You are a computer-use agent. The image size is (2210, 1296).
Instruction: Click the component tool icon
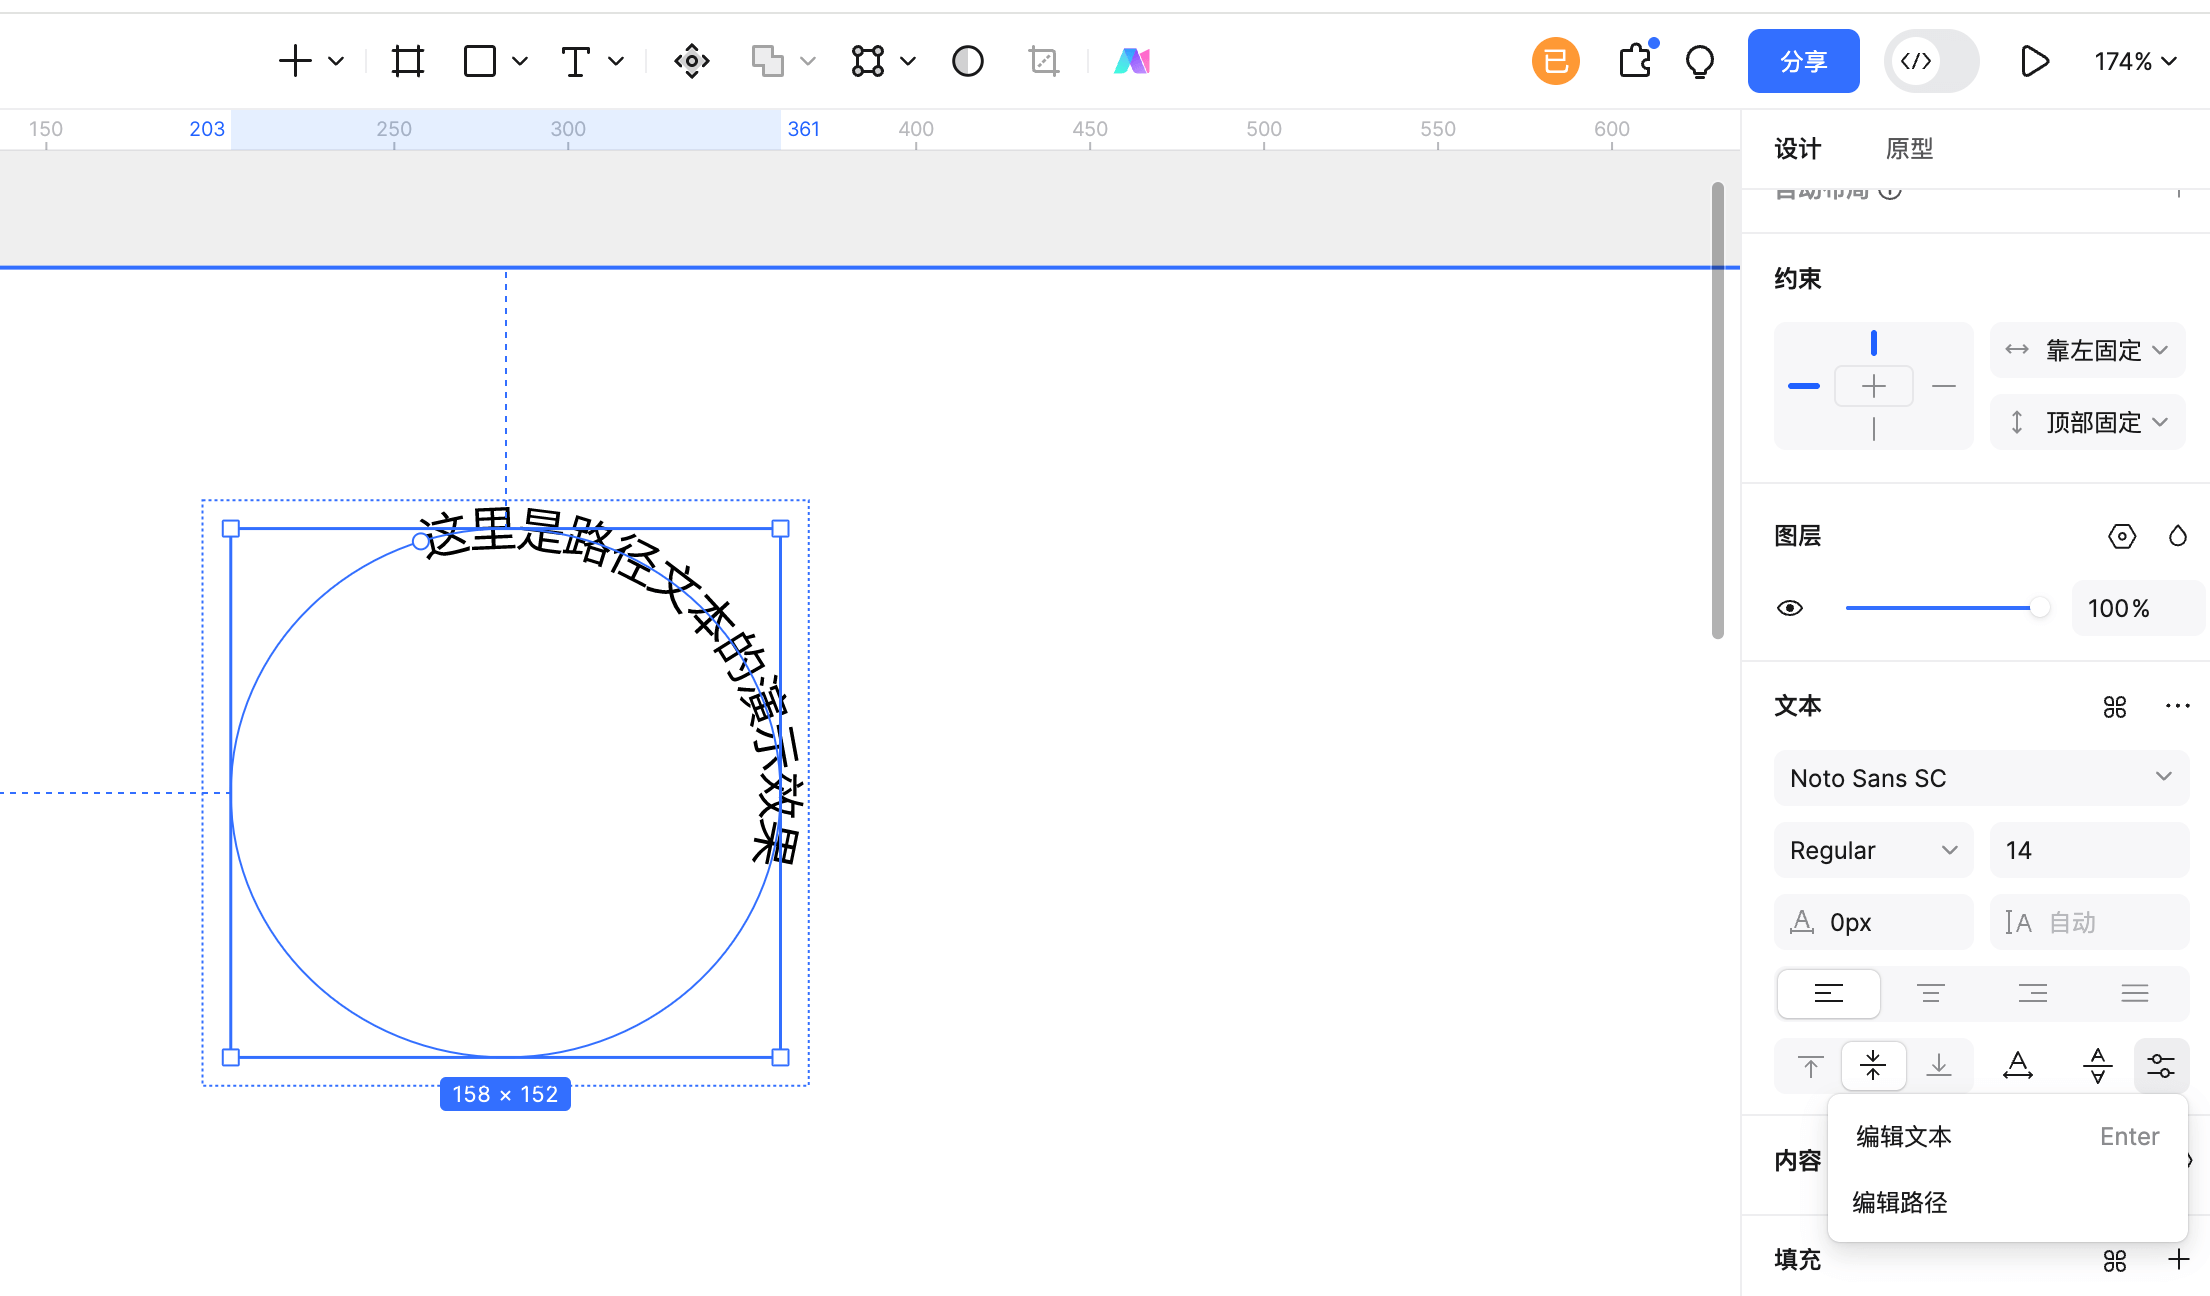(x=691, y=61)
